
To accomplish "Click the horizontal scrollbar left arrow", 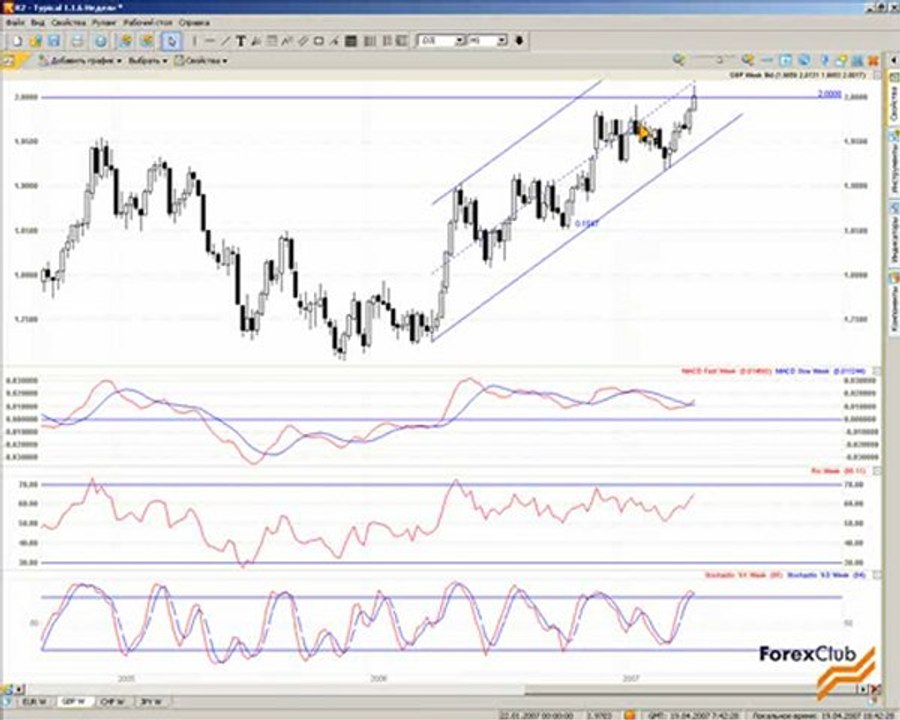I will coord(21,688).
